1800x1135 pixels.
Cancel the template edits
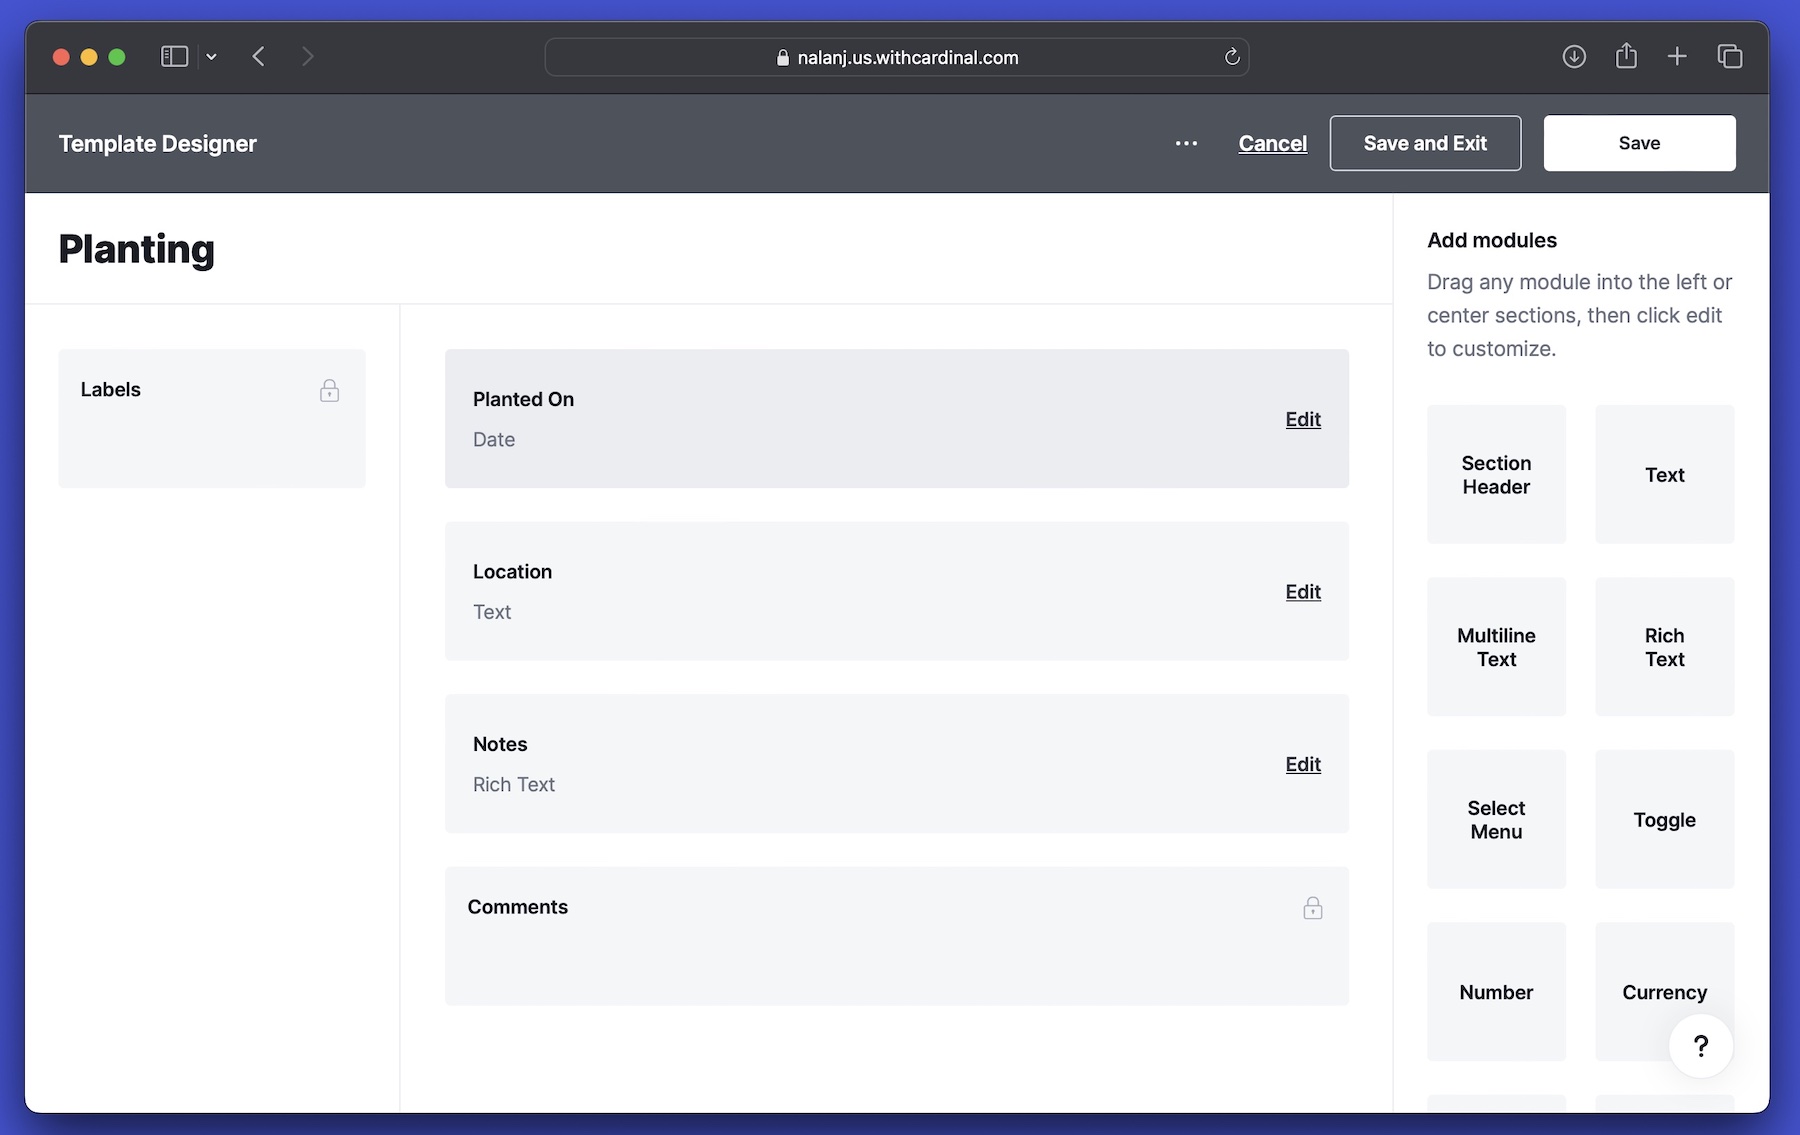(1272, 143)
